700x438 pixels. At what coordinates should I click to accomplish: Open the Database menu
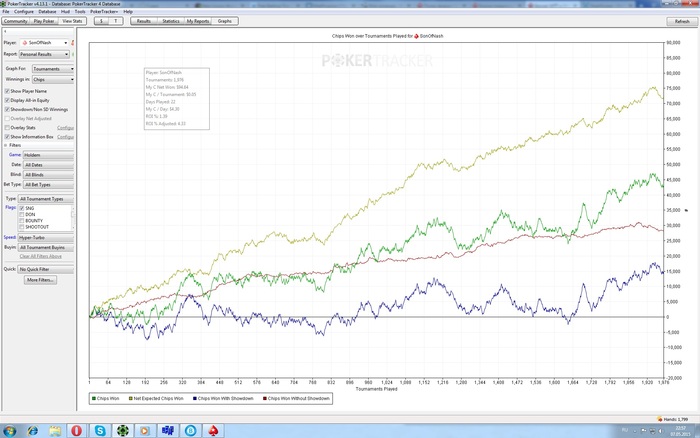tap(47, 12)
